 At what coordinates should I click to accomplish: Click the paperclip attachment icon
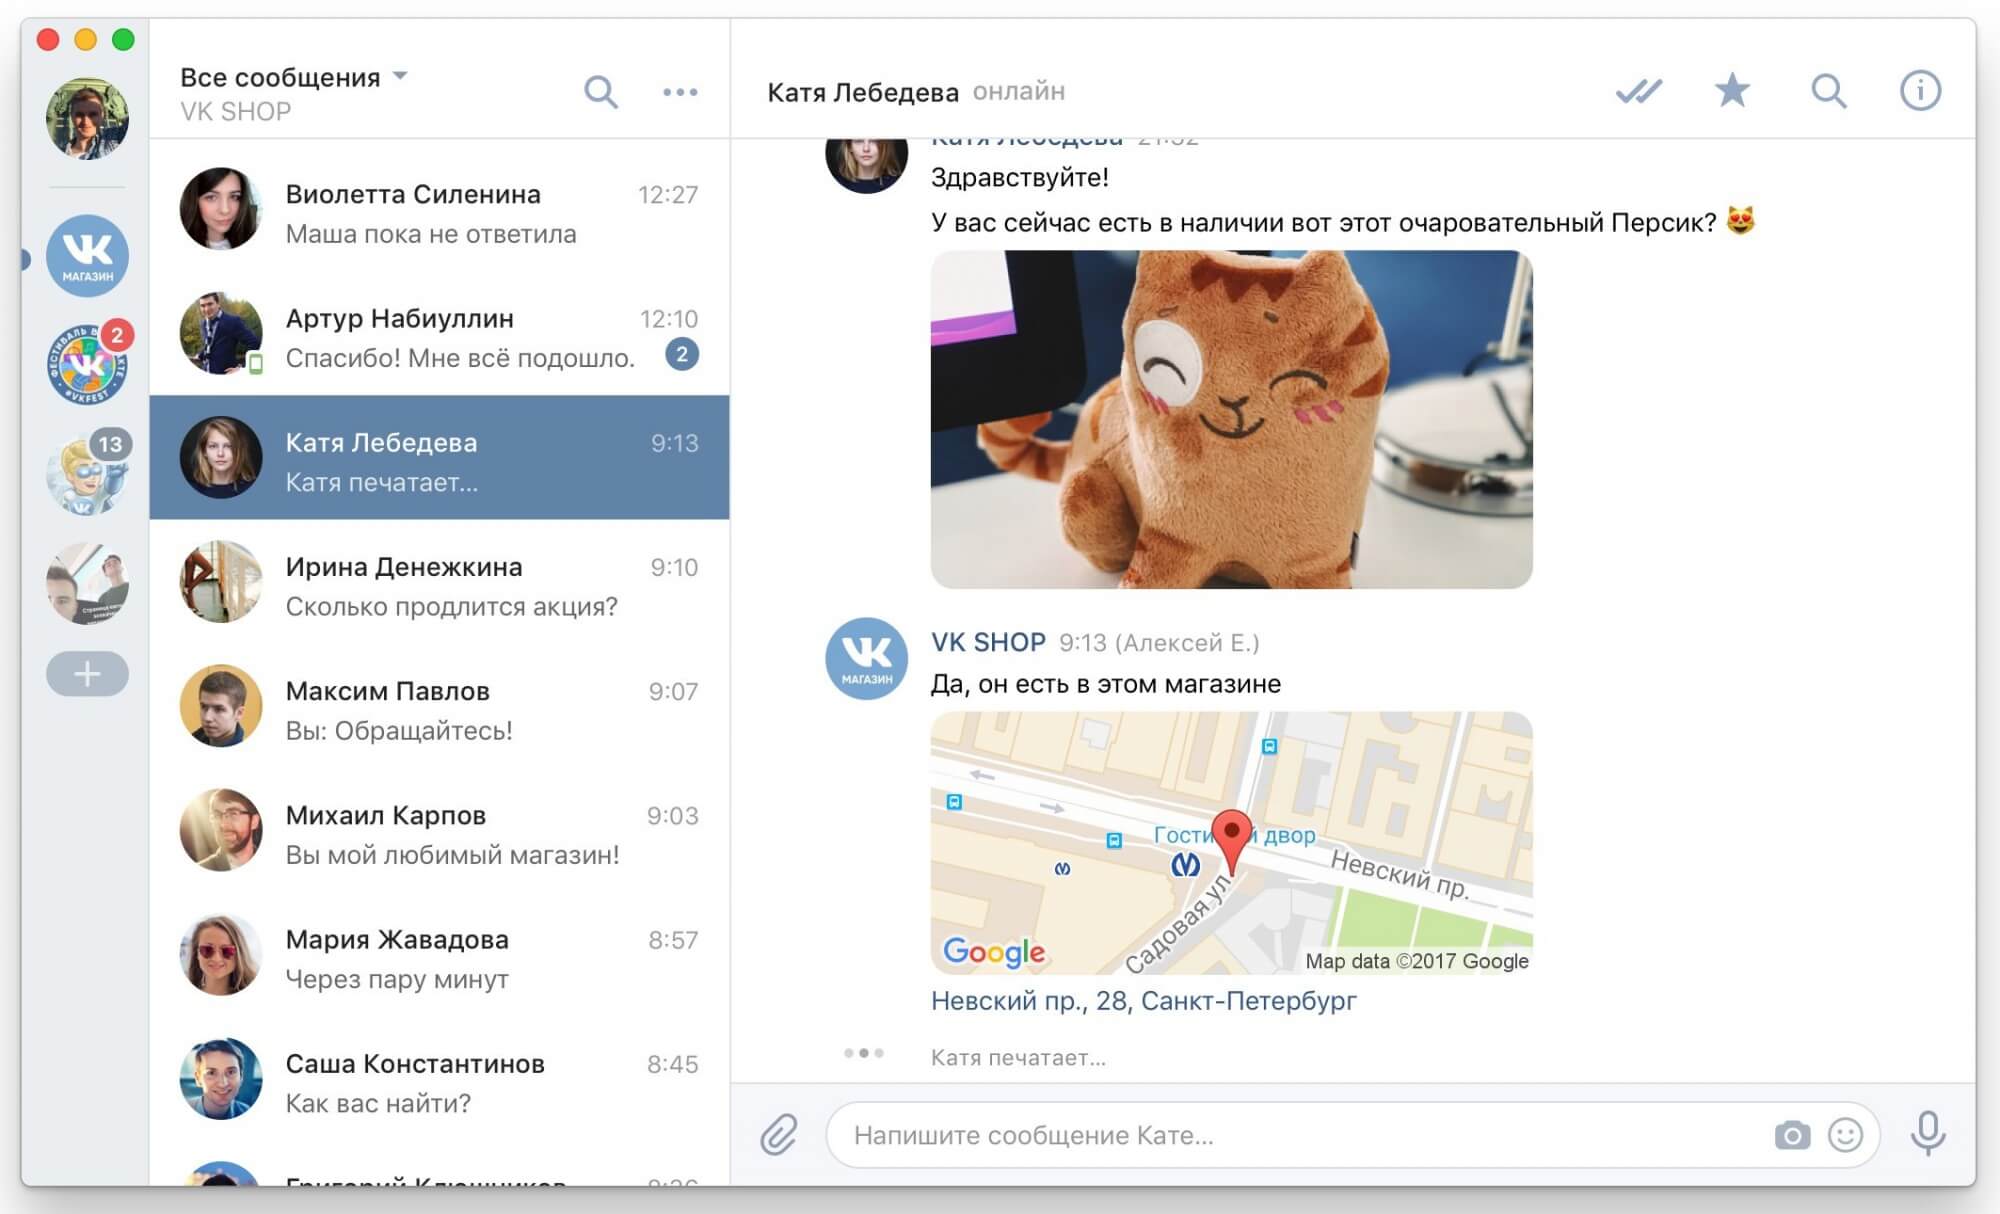tap(778, 1135)
